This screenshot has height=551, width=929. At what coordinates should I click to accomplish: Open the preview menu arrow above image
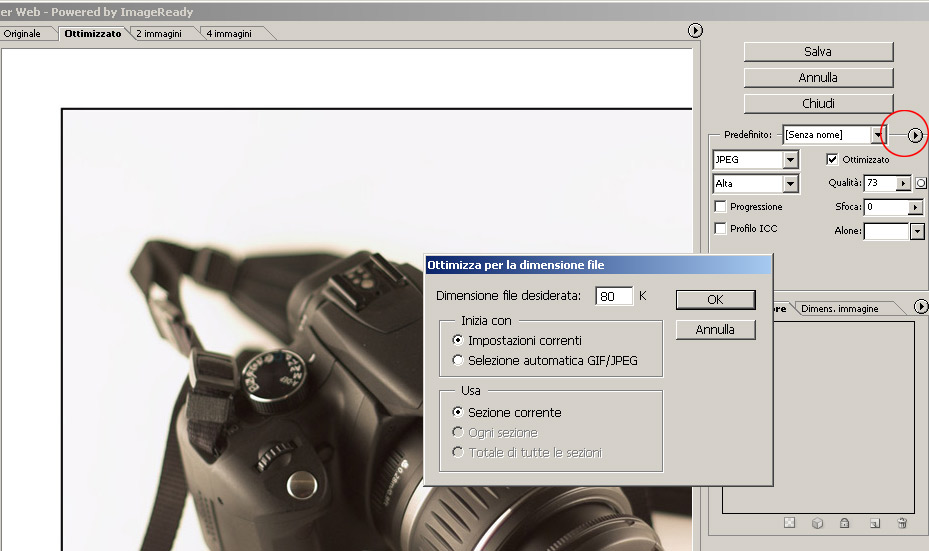[x=696, y=31]
